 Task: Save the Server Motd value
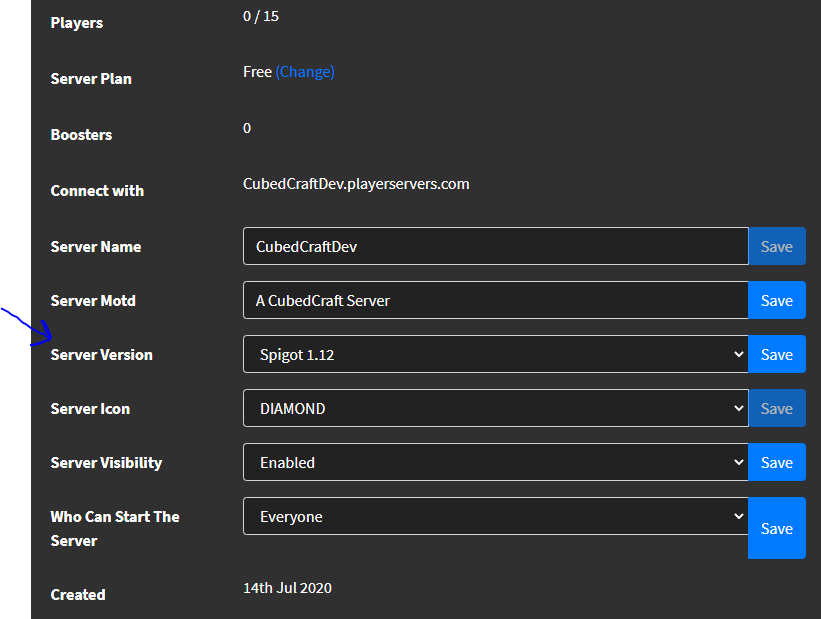(777, 300)
